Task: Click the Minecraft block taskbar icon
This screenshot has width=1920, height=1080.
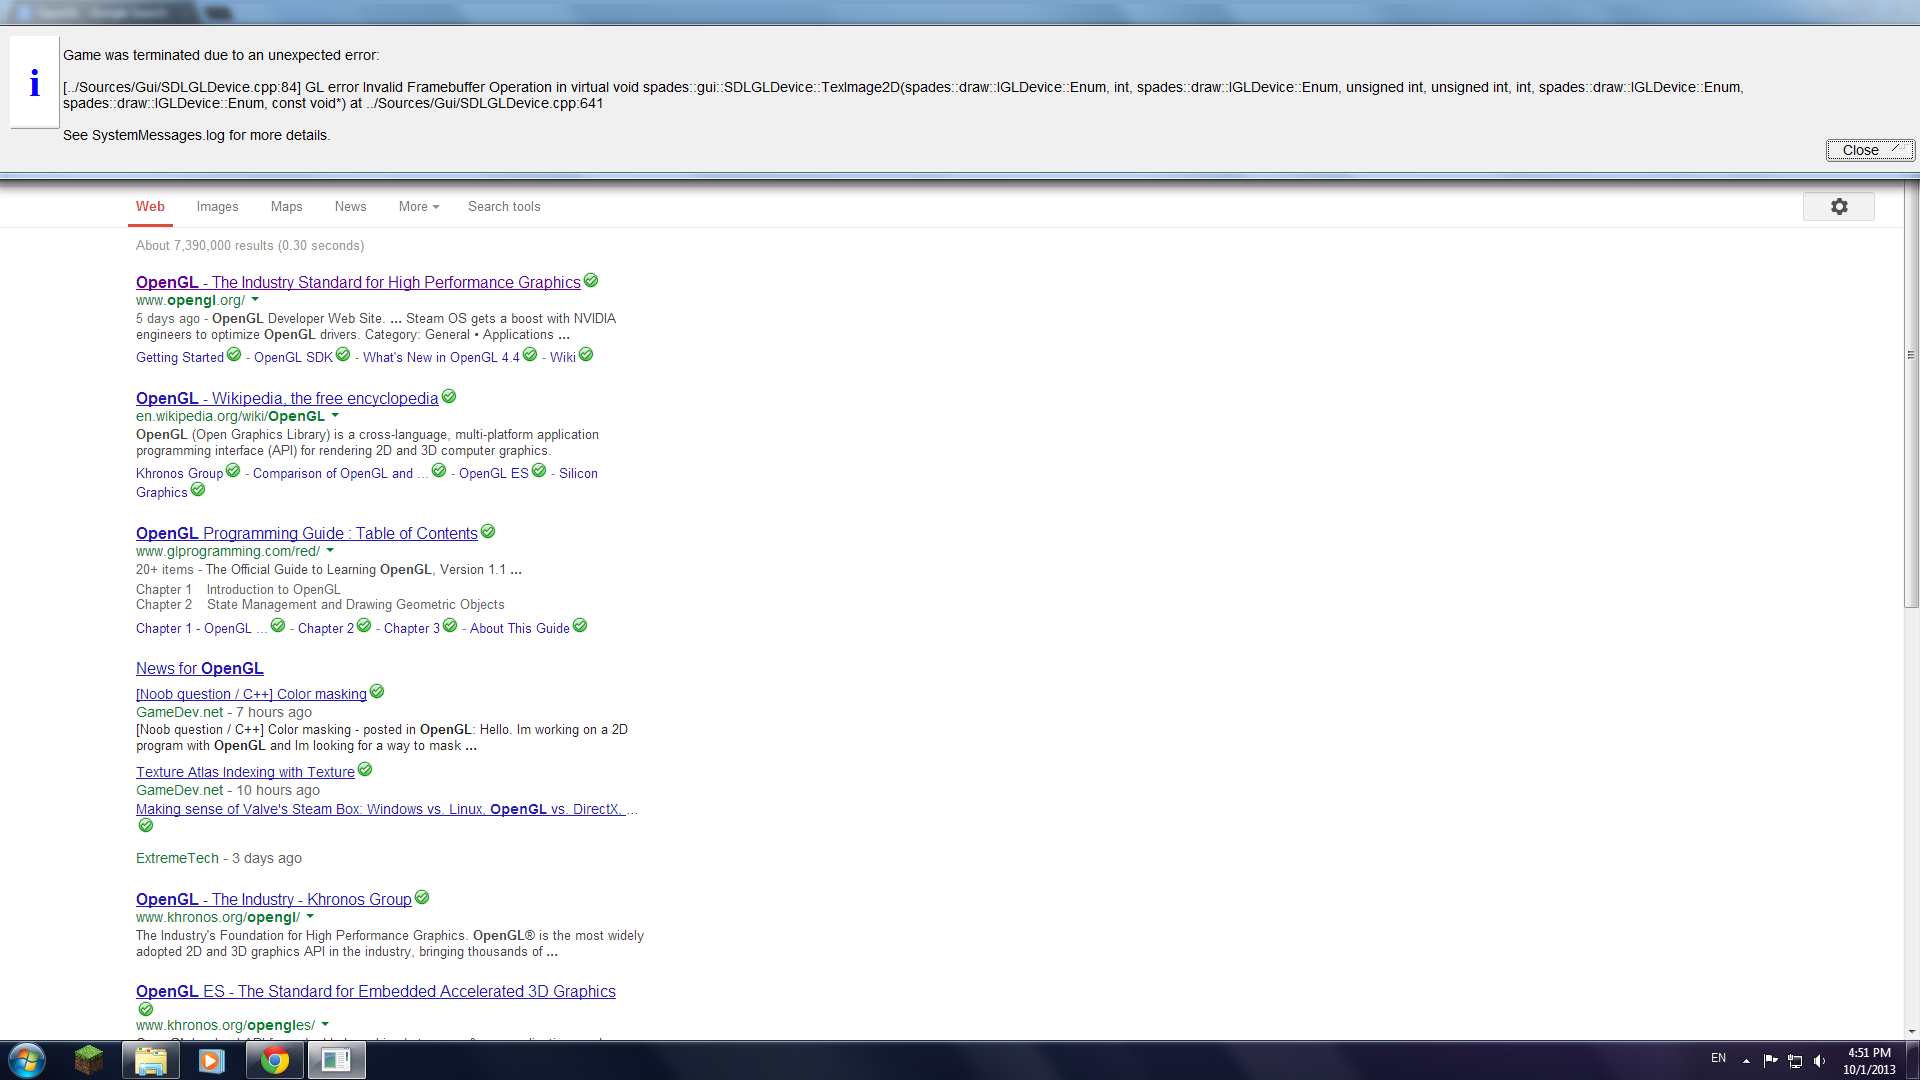Action: coord(88,1060)
